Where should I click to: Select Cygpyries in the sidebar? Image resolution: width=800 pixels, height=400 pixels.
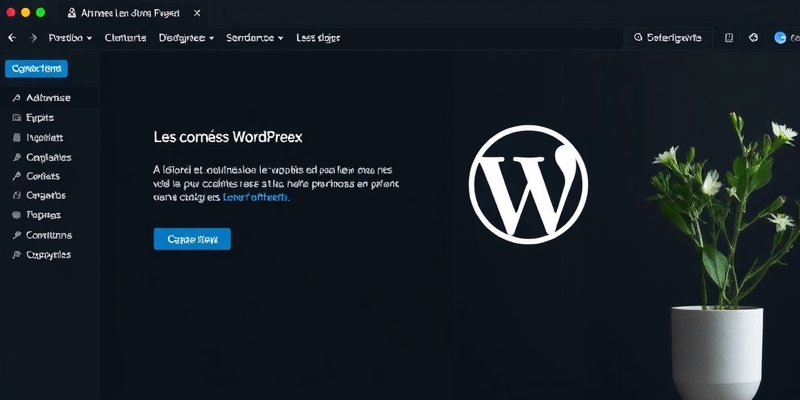(x=49, y=255)
